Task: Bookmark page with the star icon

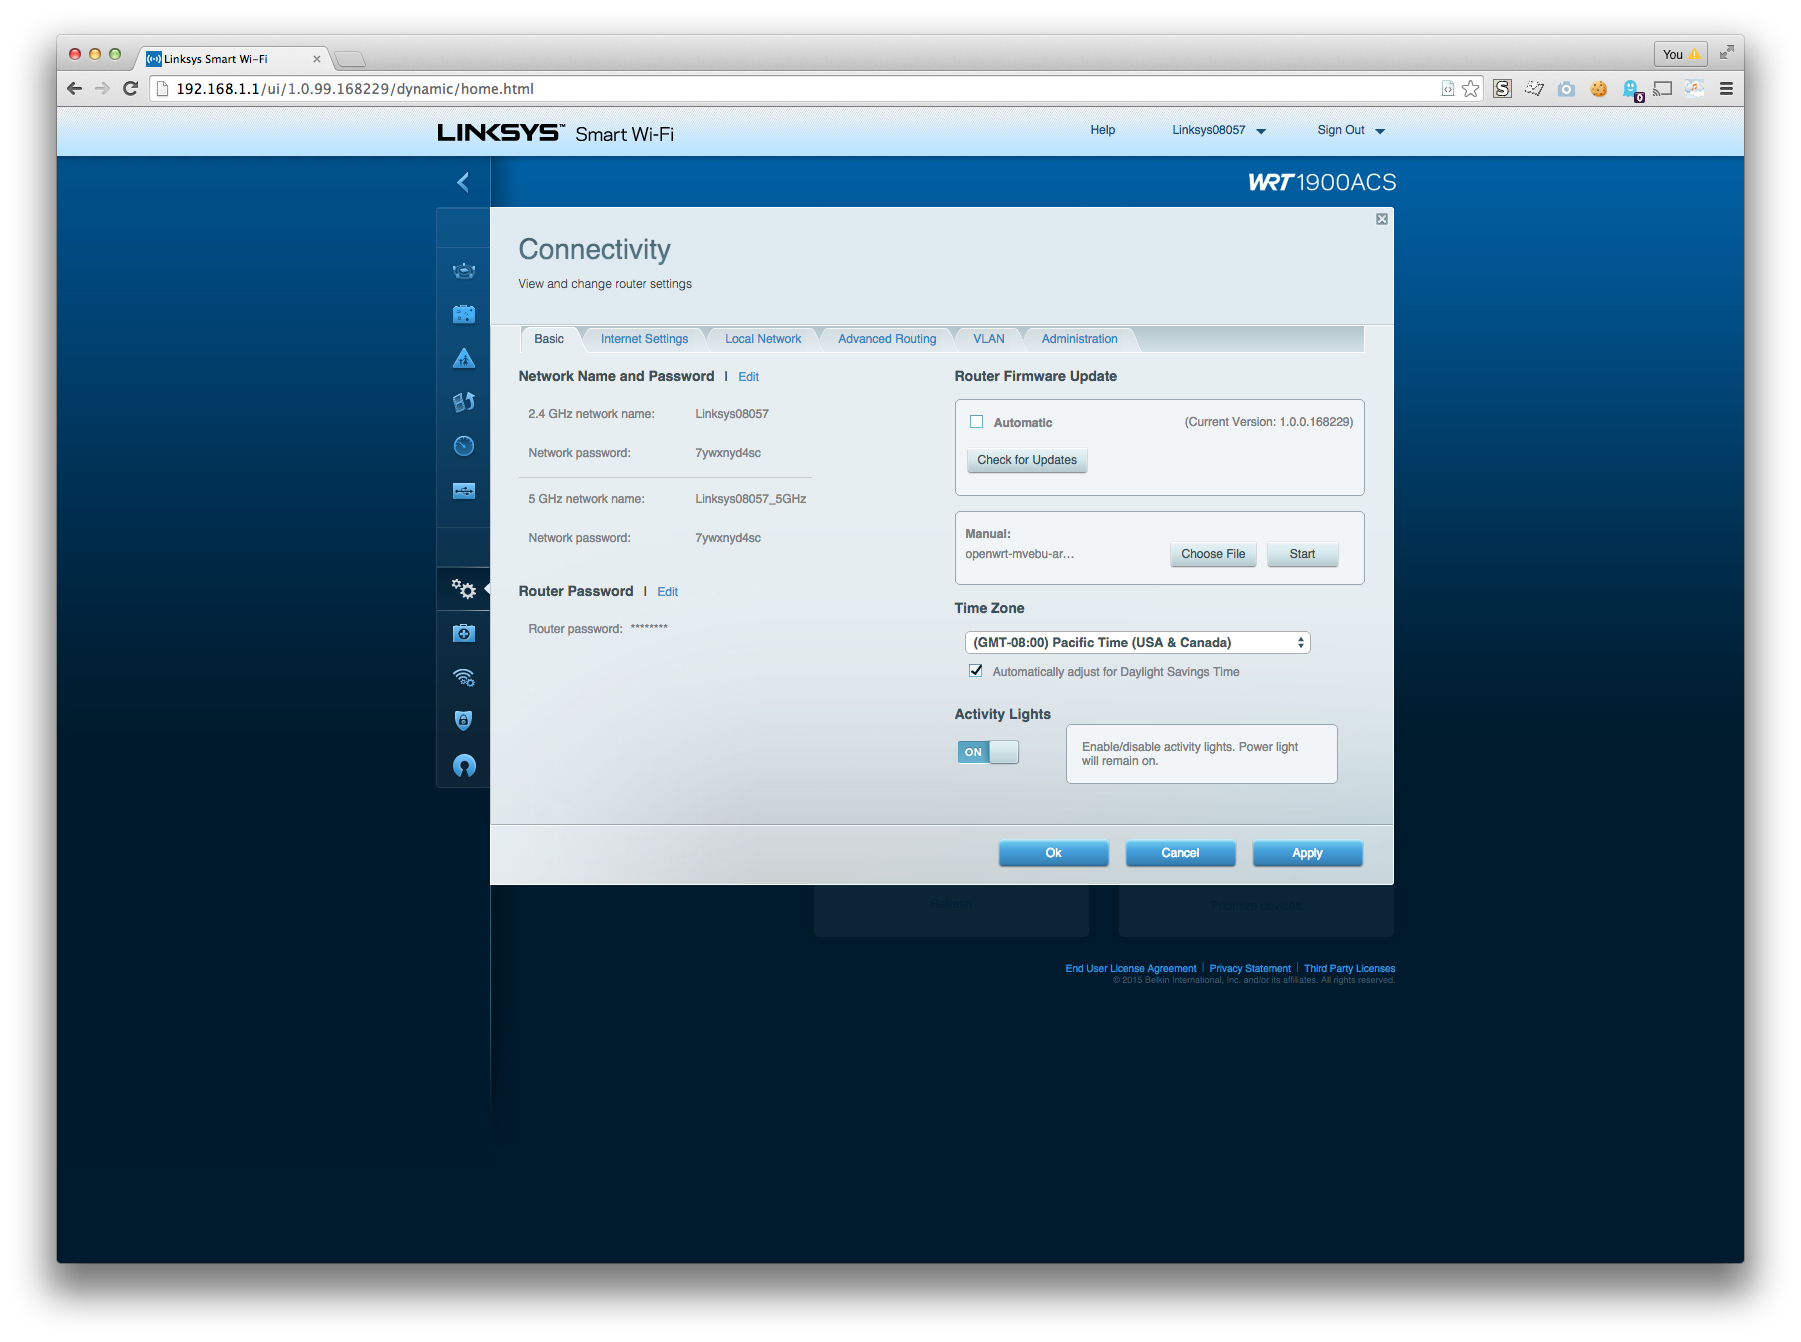Action: 1470,89
